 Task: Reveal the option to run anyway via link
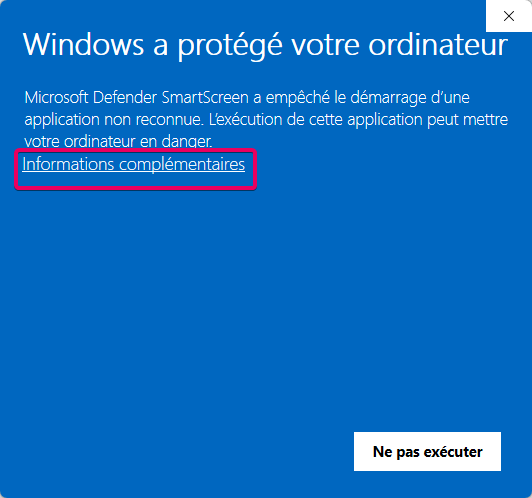click(x=133, y=164)
